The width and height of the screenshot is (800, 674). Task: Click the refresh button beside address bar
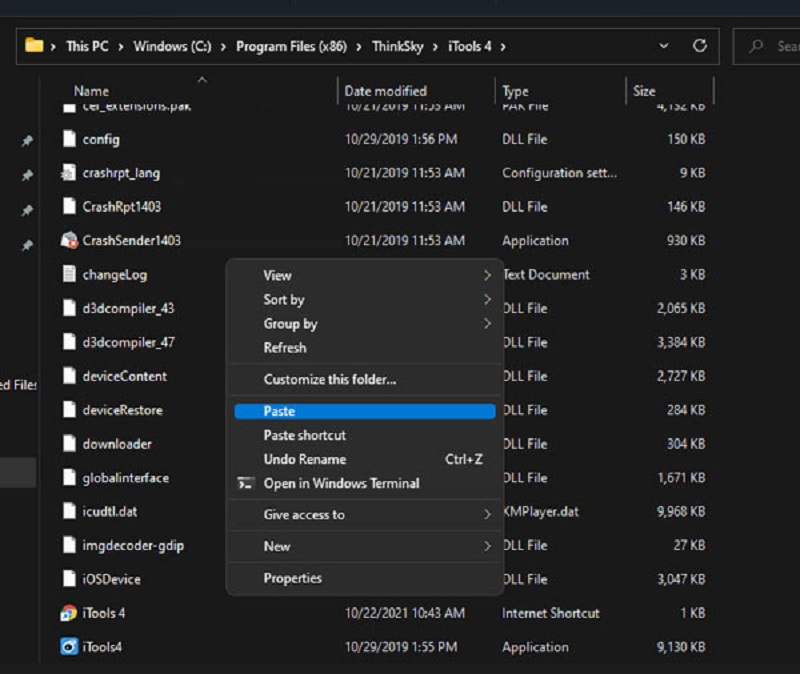click(700, 46)
